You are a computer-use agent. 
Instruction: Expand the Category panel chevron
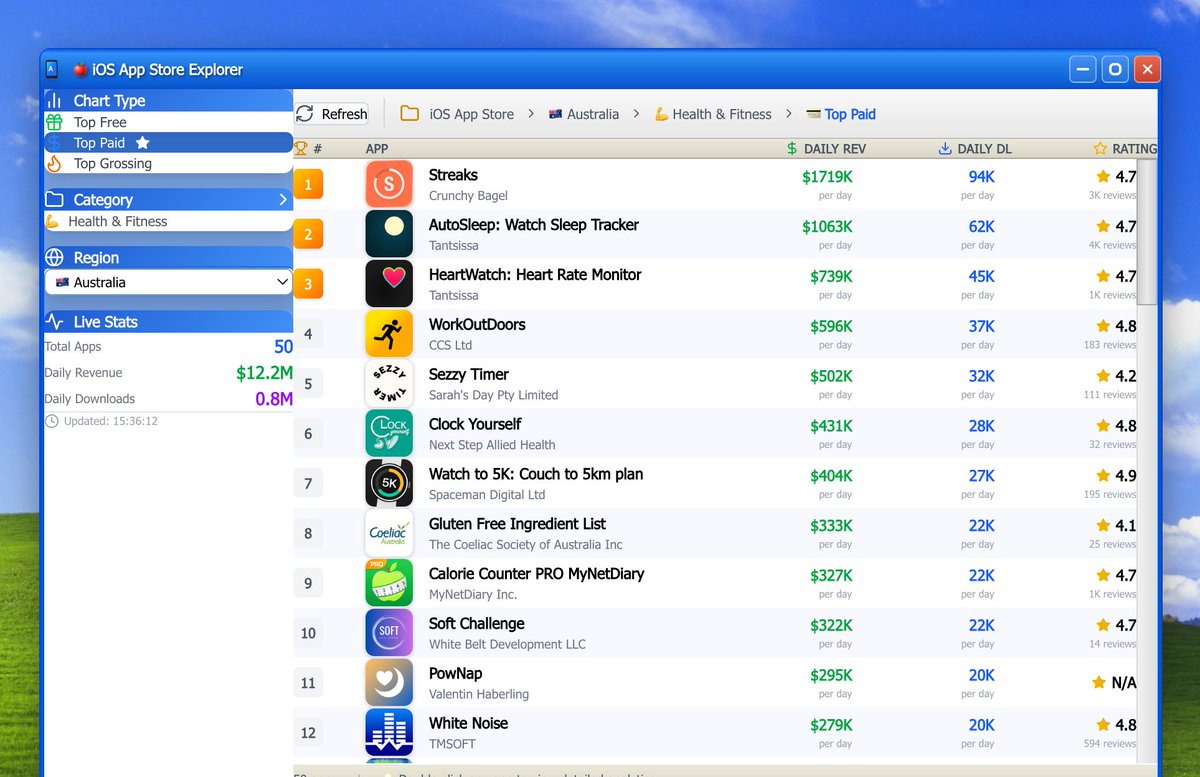coord(283,199)
